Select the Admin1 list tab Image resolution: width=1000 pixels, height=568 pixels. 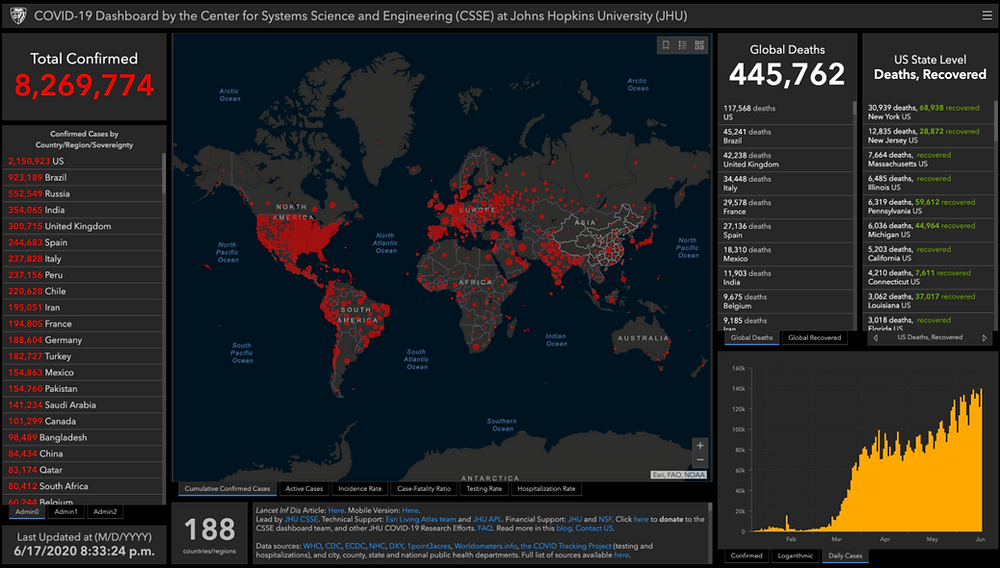[66, 511]
